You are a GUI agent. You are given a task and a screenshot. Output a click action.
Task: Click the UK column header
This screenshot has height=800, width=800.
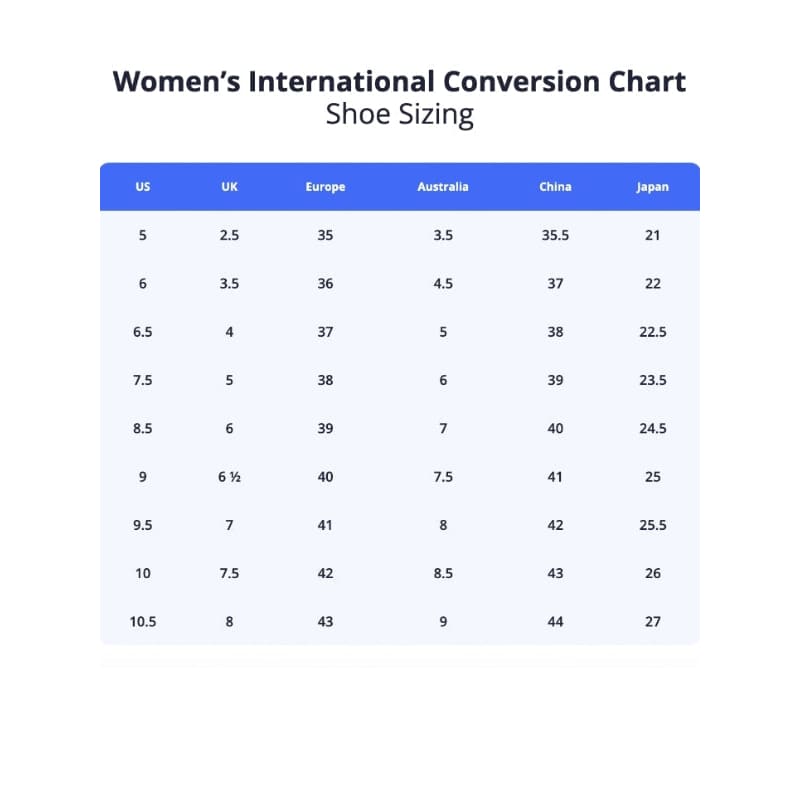[x=229, y=187]
